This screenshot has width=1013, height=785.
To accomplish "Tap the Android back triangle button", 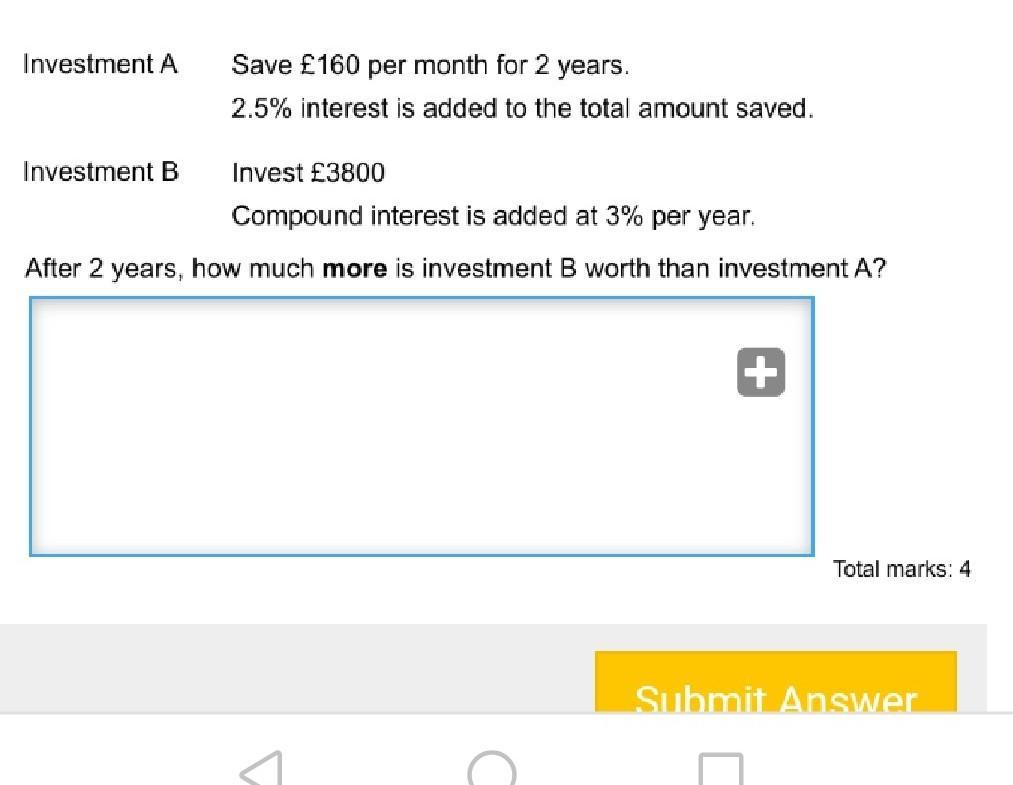I will (x=262, y=768).
